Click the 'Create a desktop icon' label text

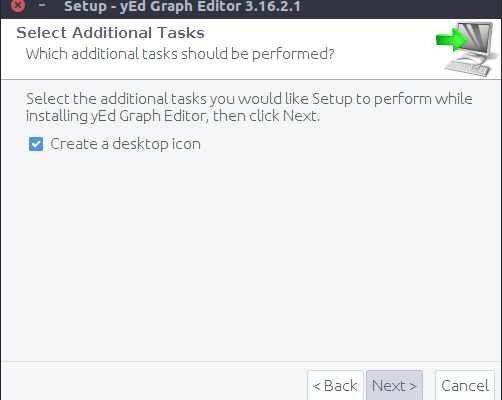(125, 144)
